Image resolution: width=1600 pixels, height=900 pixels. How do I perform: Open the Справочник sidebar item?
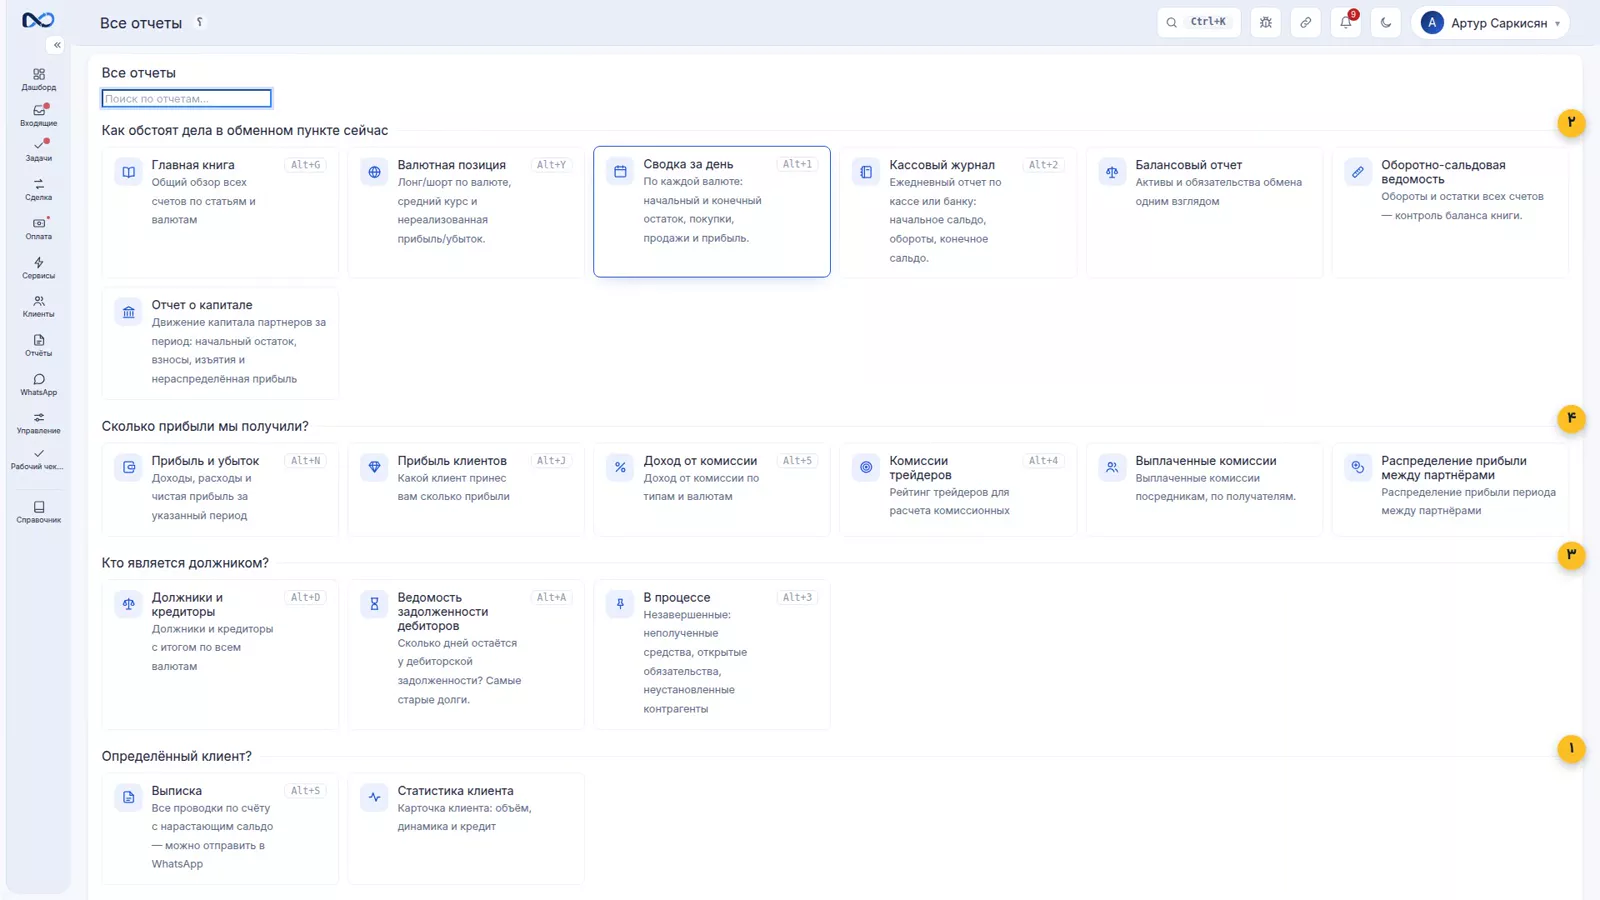pyautogui.click(x=39, y=512)
